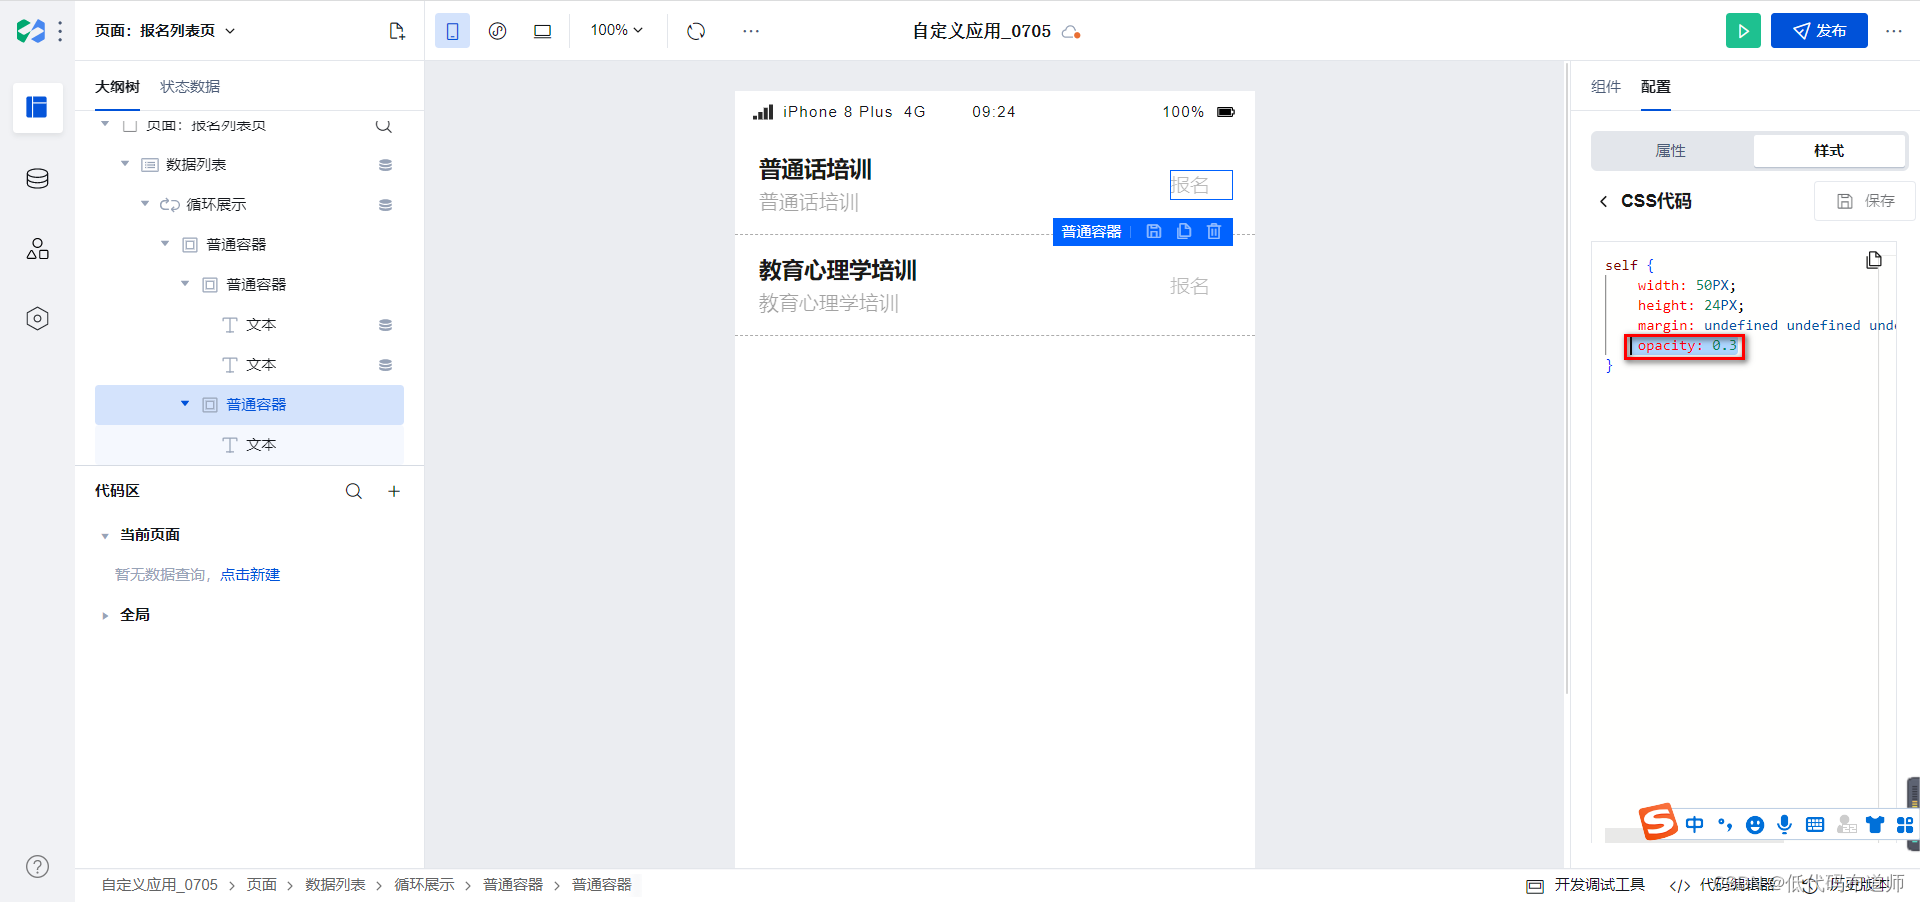Switch to mobile phone preview mode
1920x902 pixels.
(452, 31)
